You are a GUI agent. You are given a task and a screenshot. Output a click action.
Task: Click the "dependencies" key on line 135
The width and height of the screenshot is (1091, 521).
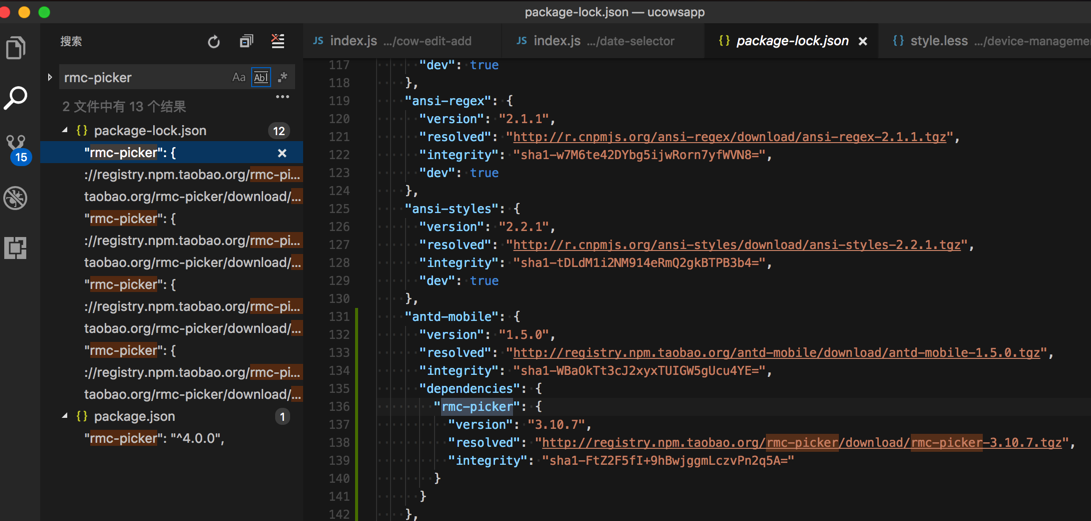point(470,389)
